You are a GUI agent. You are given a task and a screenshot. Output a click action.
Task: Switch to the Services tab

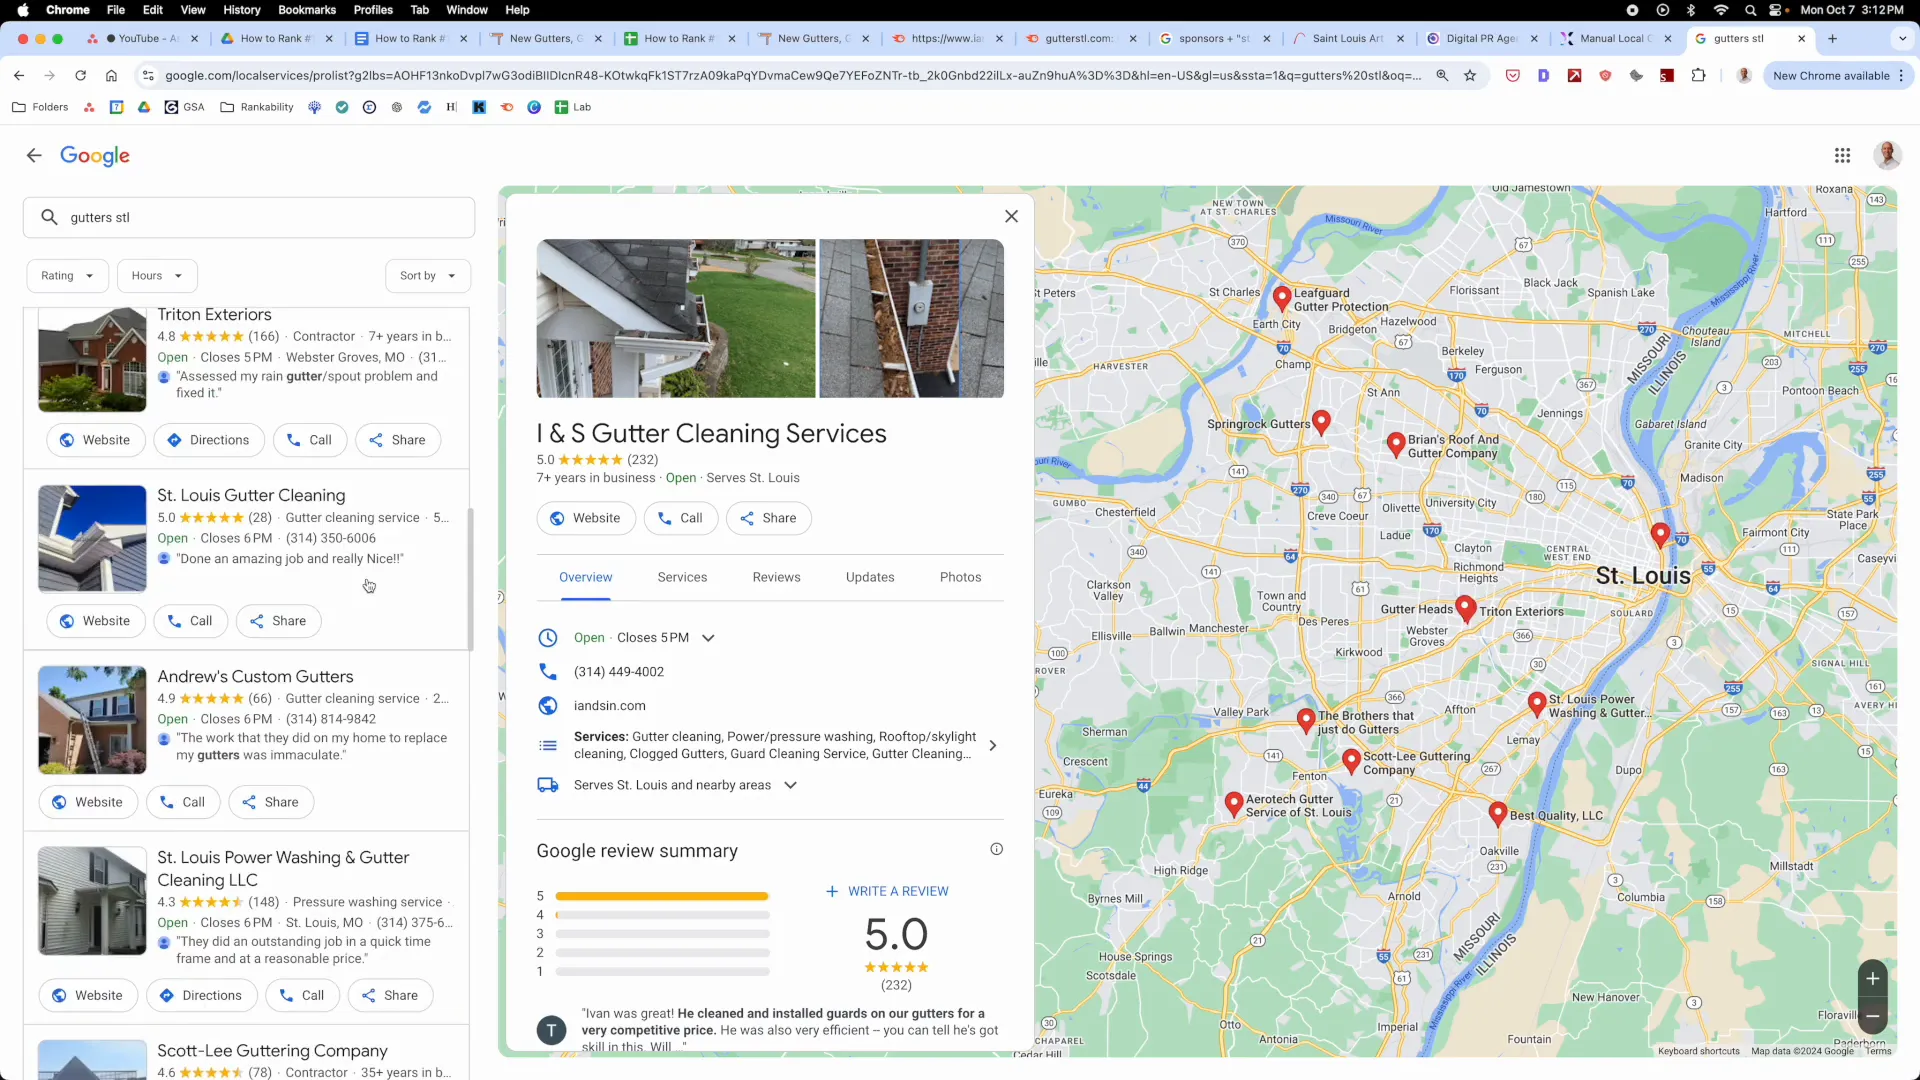(x=682, y=577)
